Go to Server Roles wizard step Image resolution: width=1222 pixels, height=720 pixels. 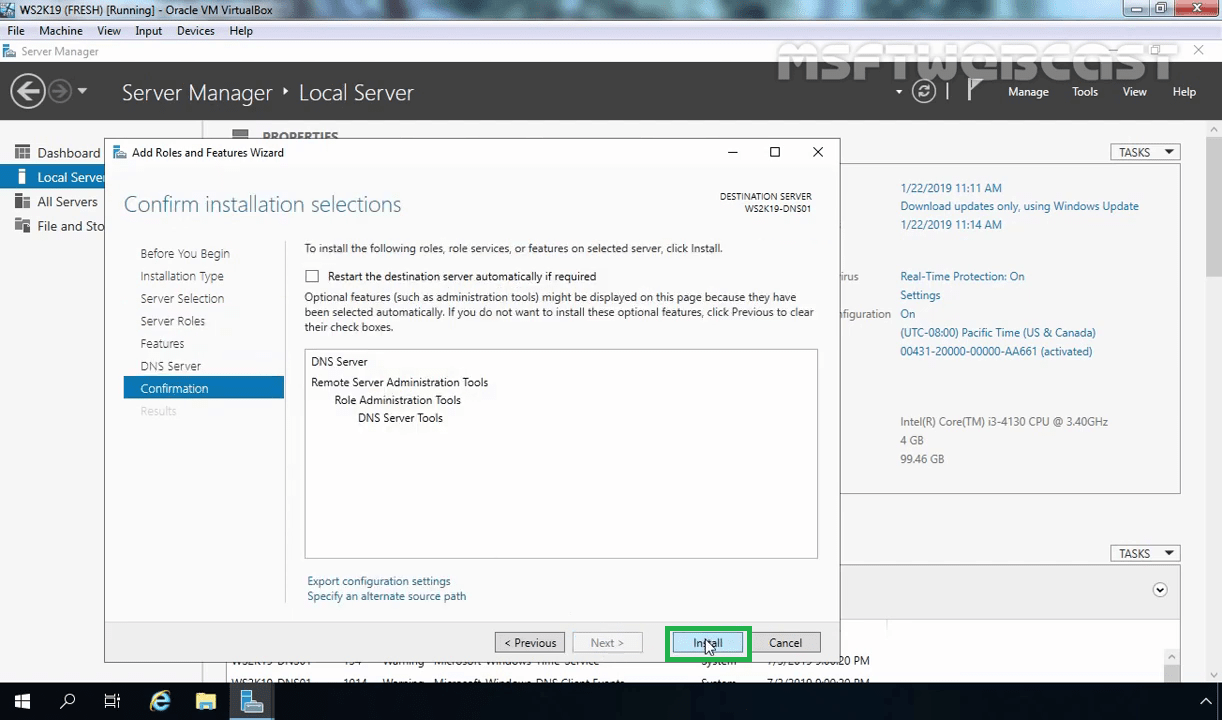pos(173,321)
